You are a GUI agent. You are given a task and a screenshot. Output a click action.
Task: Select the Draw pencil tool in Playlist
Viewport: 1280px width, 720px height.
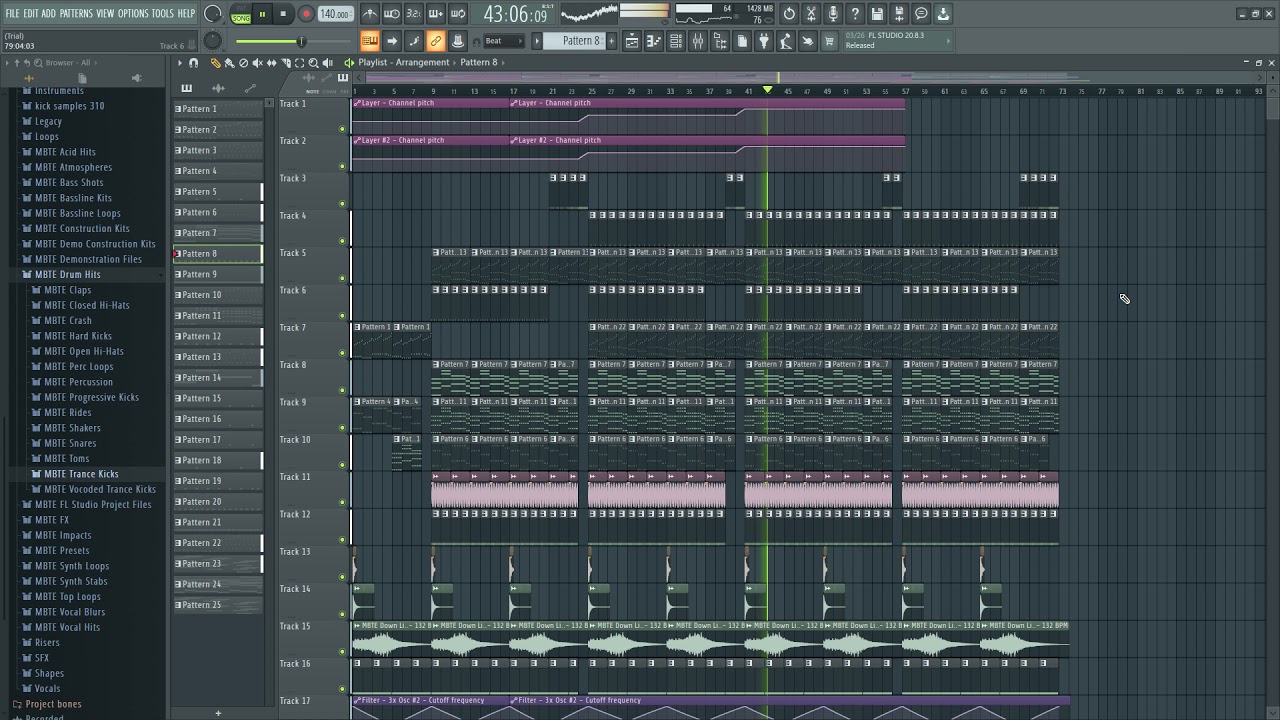215,63
